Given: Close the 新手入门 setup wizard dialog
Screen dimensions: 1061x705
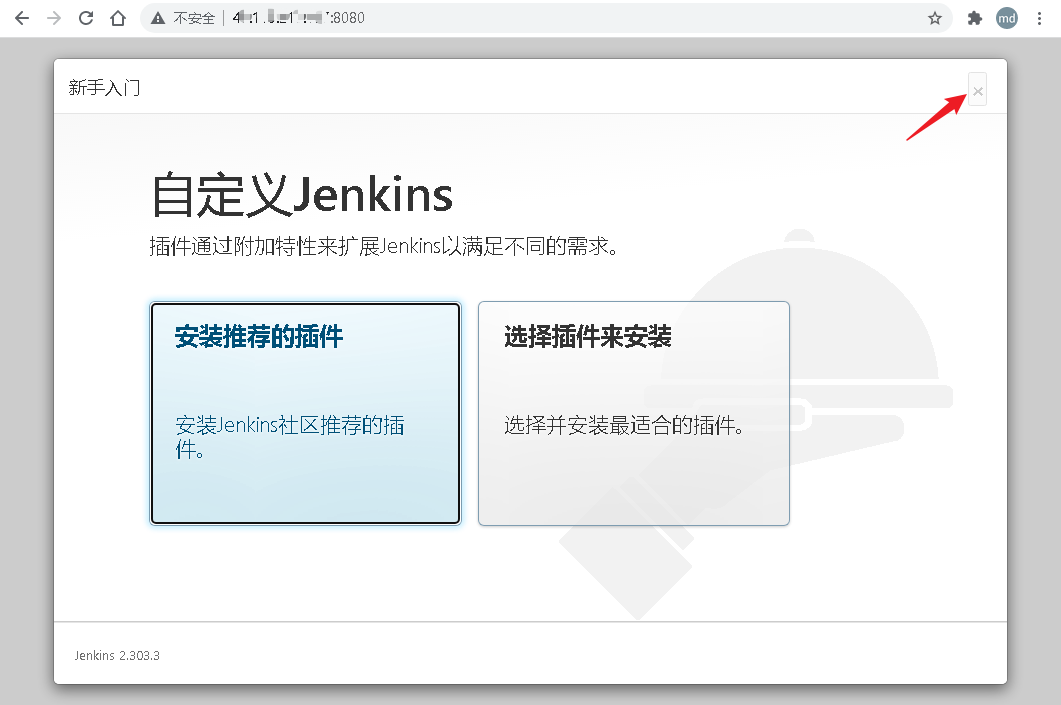Looking at the screenshot, I should click(x=978, y=90).
